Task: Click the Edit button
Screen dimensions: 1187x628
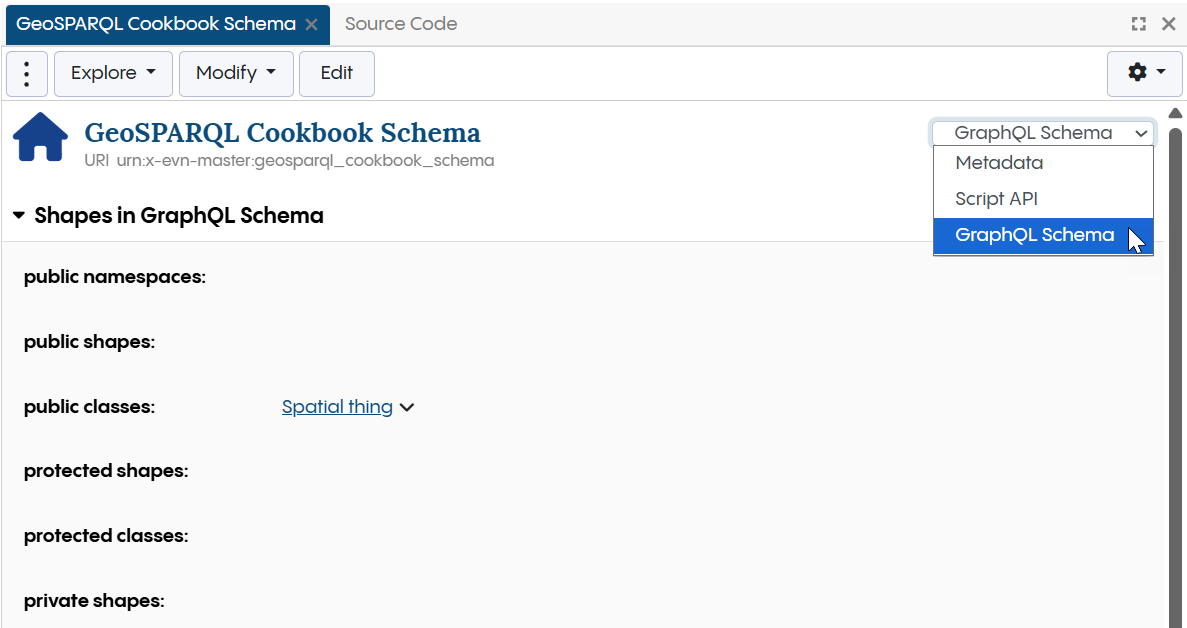Action: pos(336,74)
